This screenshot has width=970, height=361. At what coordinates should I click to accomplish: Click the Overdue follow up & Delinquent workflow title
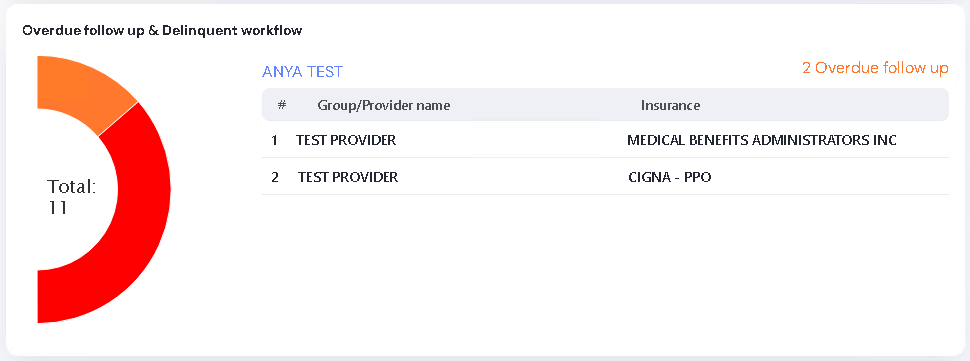pyautogui.click(x=162, y=30)
